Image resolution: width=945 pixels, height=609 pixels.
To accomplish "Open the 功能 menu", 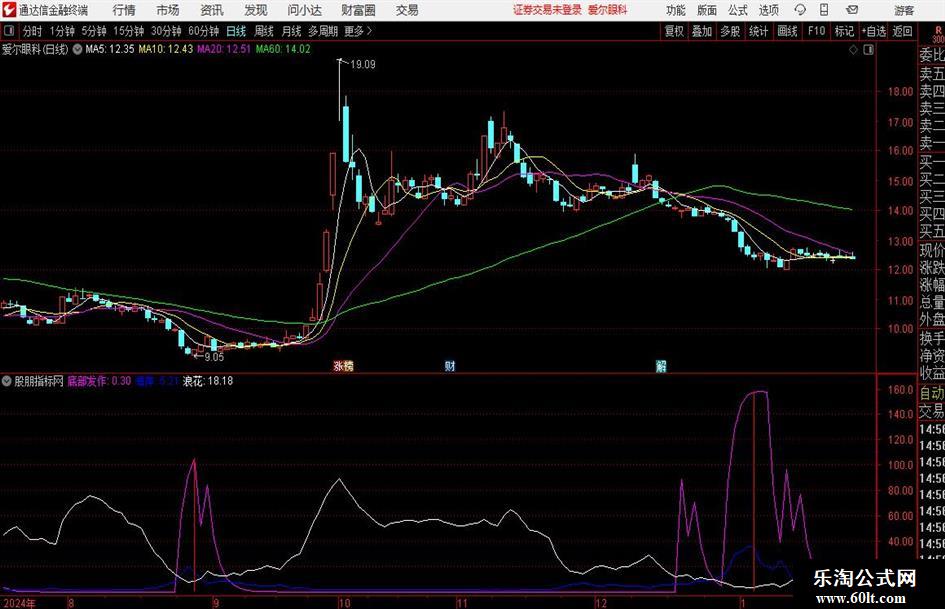I will (x=676, y=10).
